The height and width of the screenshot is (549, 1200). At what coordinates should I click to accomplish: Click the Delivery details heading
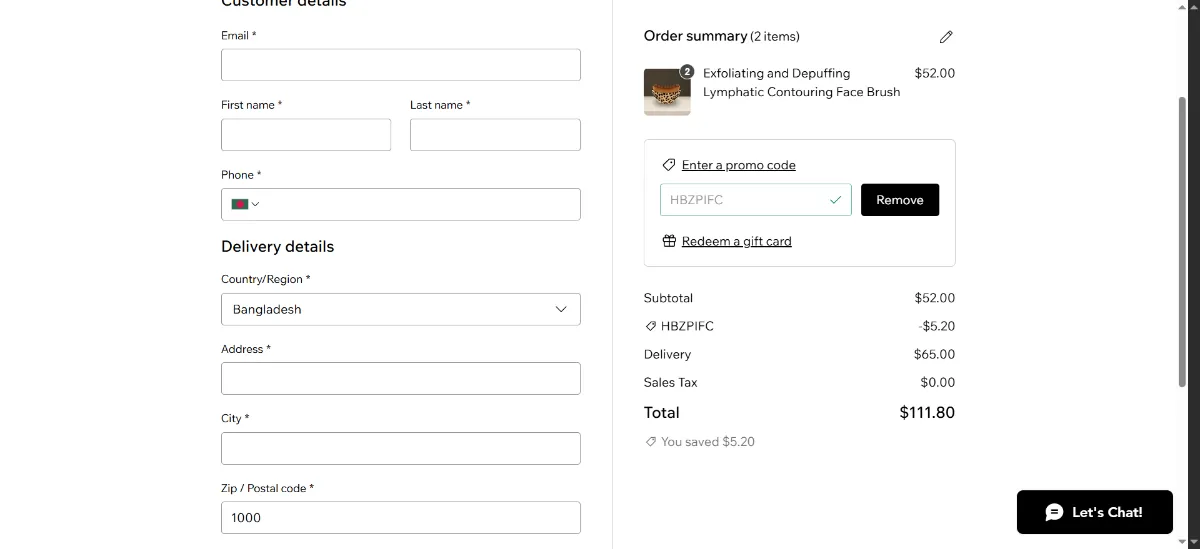(278, 246)
